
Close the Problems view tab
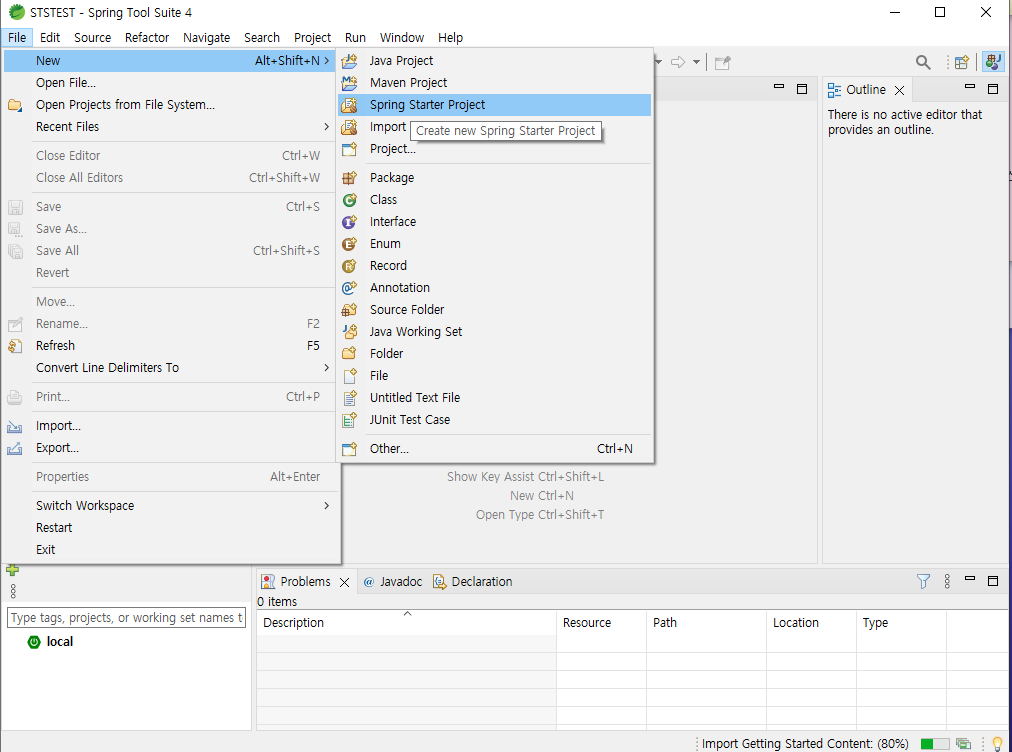pos(345,582)
